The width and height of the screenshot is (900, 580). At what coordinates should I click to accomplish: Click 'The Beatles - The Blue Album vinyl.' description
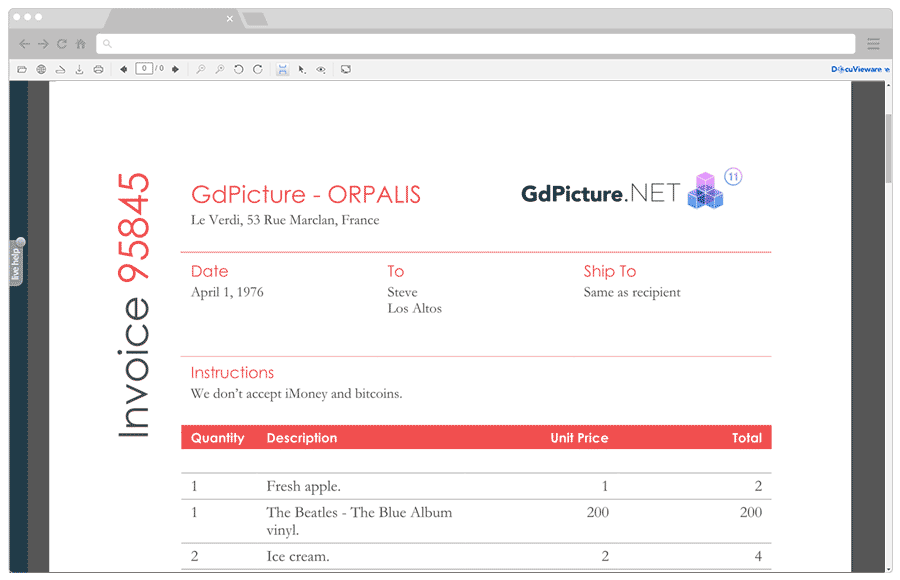click(359, 521)
